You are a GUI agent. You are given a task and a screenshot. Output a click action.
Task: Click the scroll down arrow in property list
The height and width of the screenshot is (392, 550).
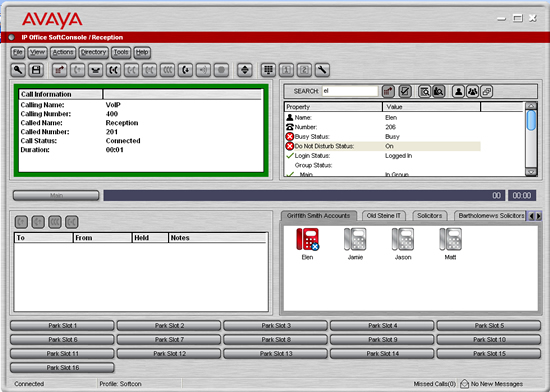531,172
